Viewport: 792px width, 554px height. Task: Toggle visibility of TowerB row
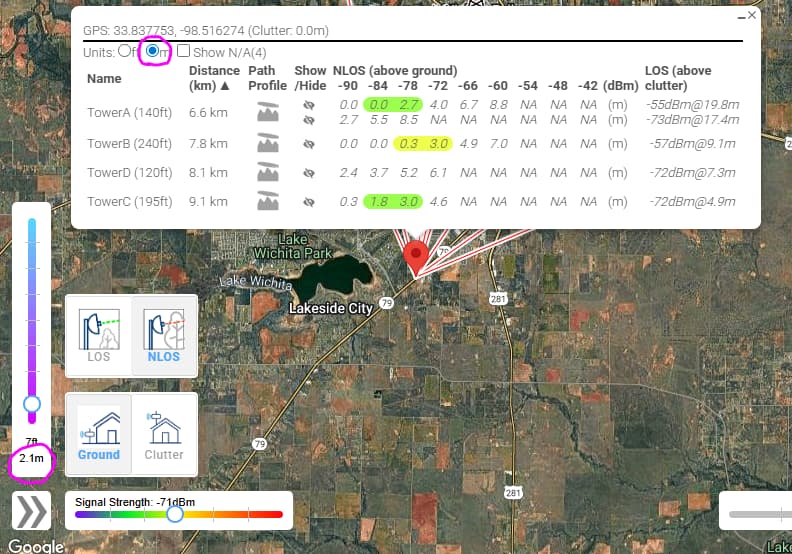pos(309,143)
